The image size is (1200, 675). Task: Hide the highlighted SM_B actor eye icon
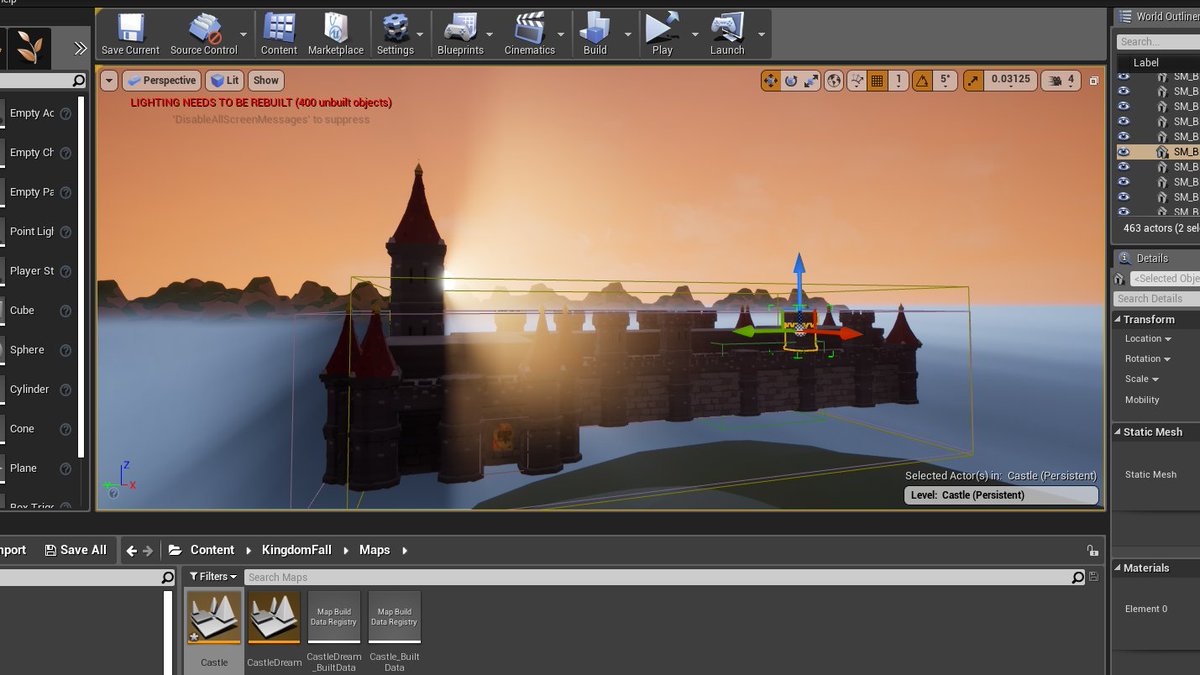1124,152
